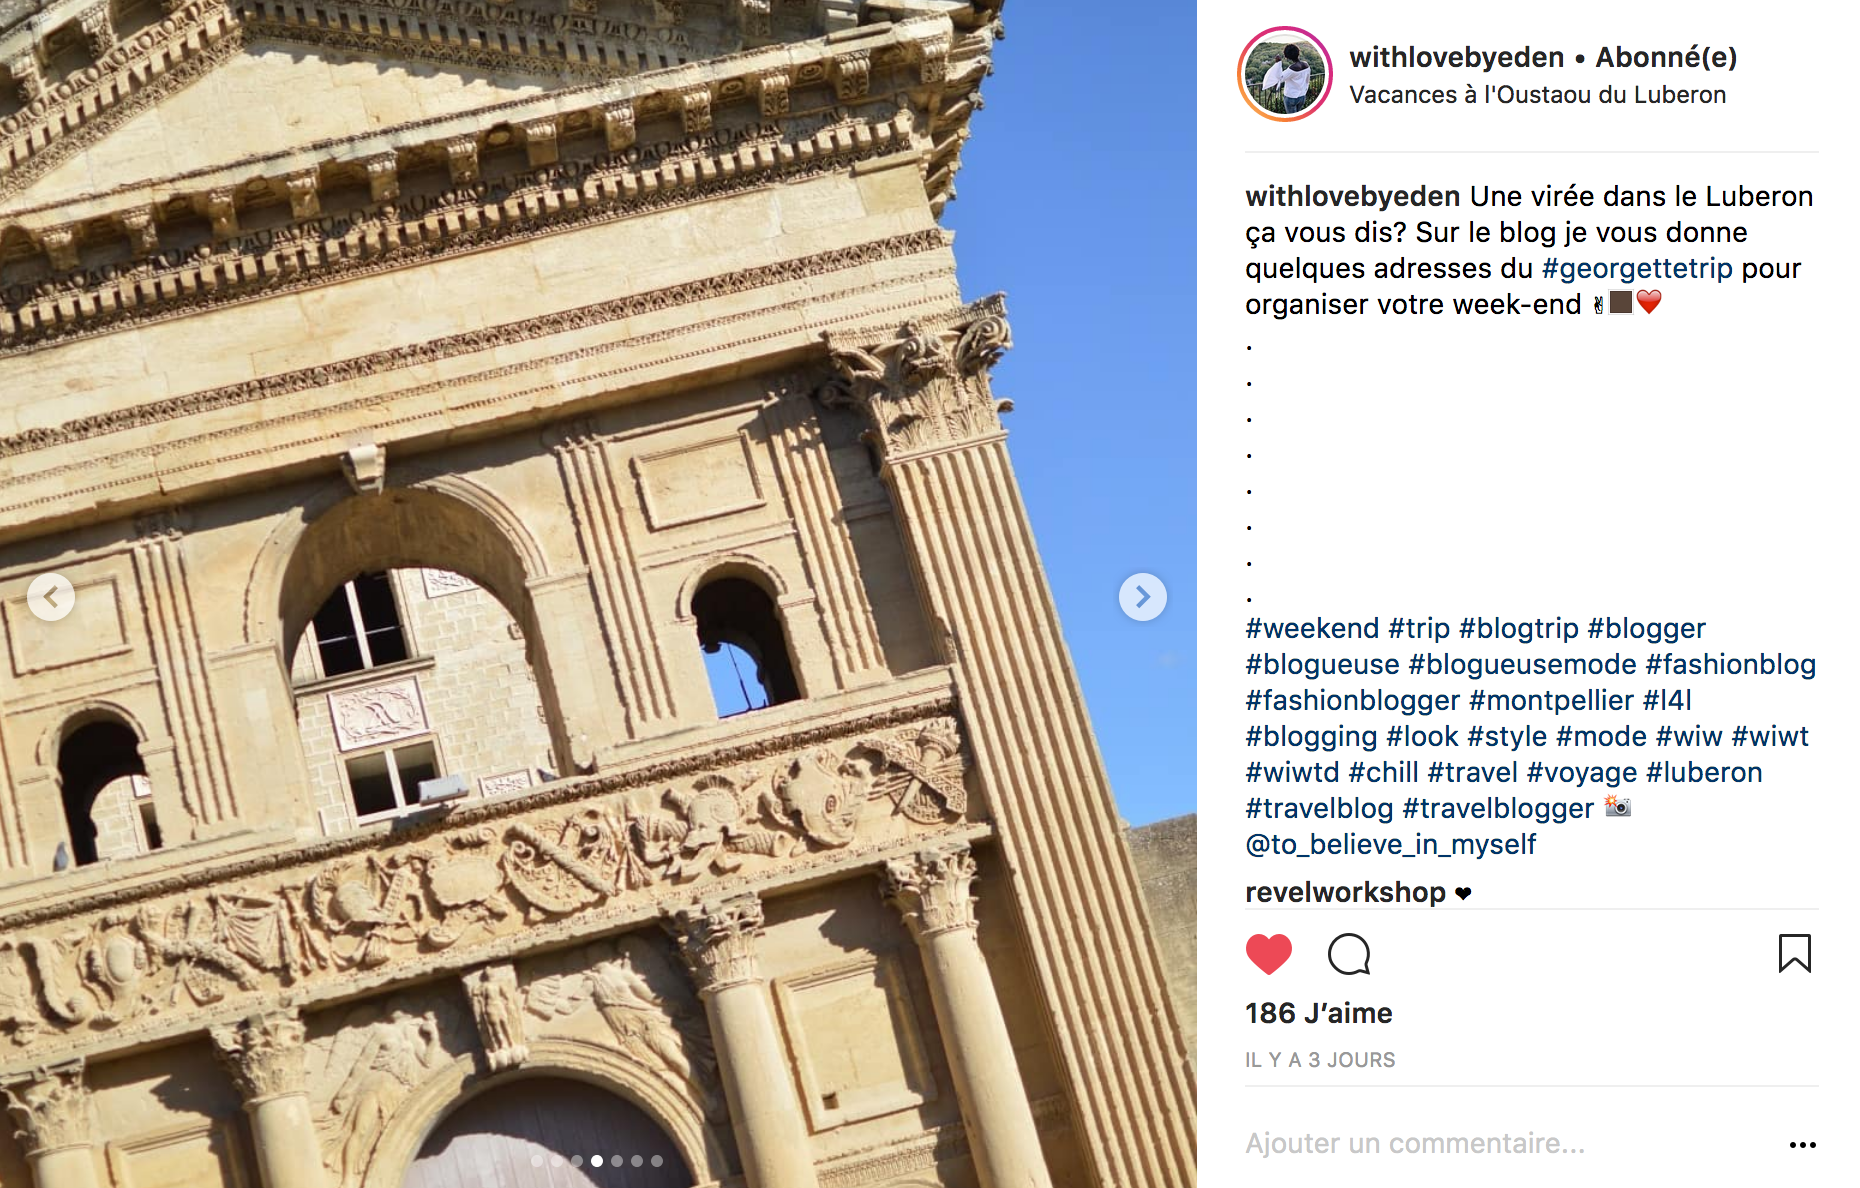The image size is (1860, 1188).
Task: Save post with the bookmark icon
Action: [1794, 953]
